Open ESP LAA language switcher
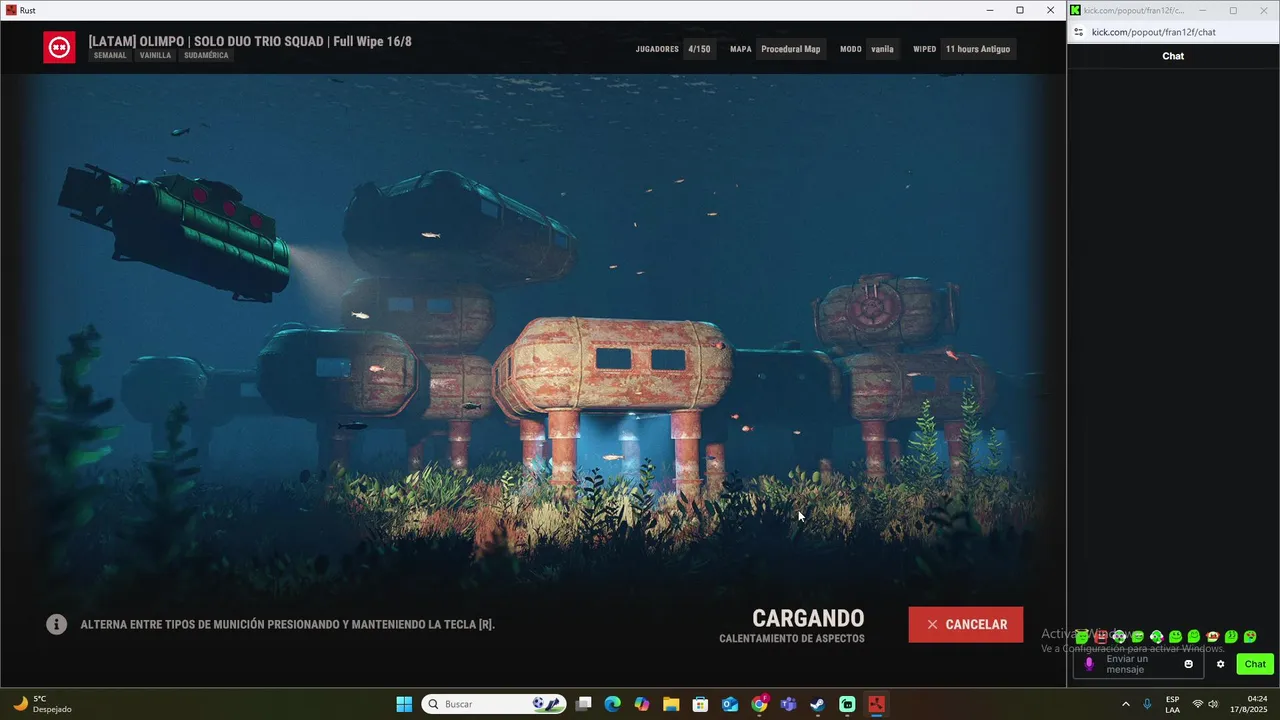This screenshot has height=720, width=1280. pos(1172,704)
